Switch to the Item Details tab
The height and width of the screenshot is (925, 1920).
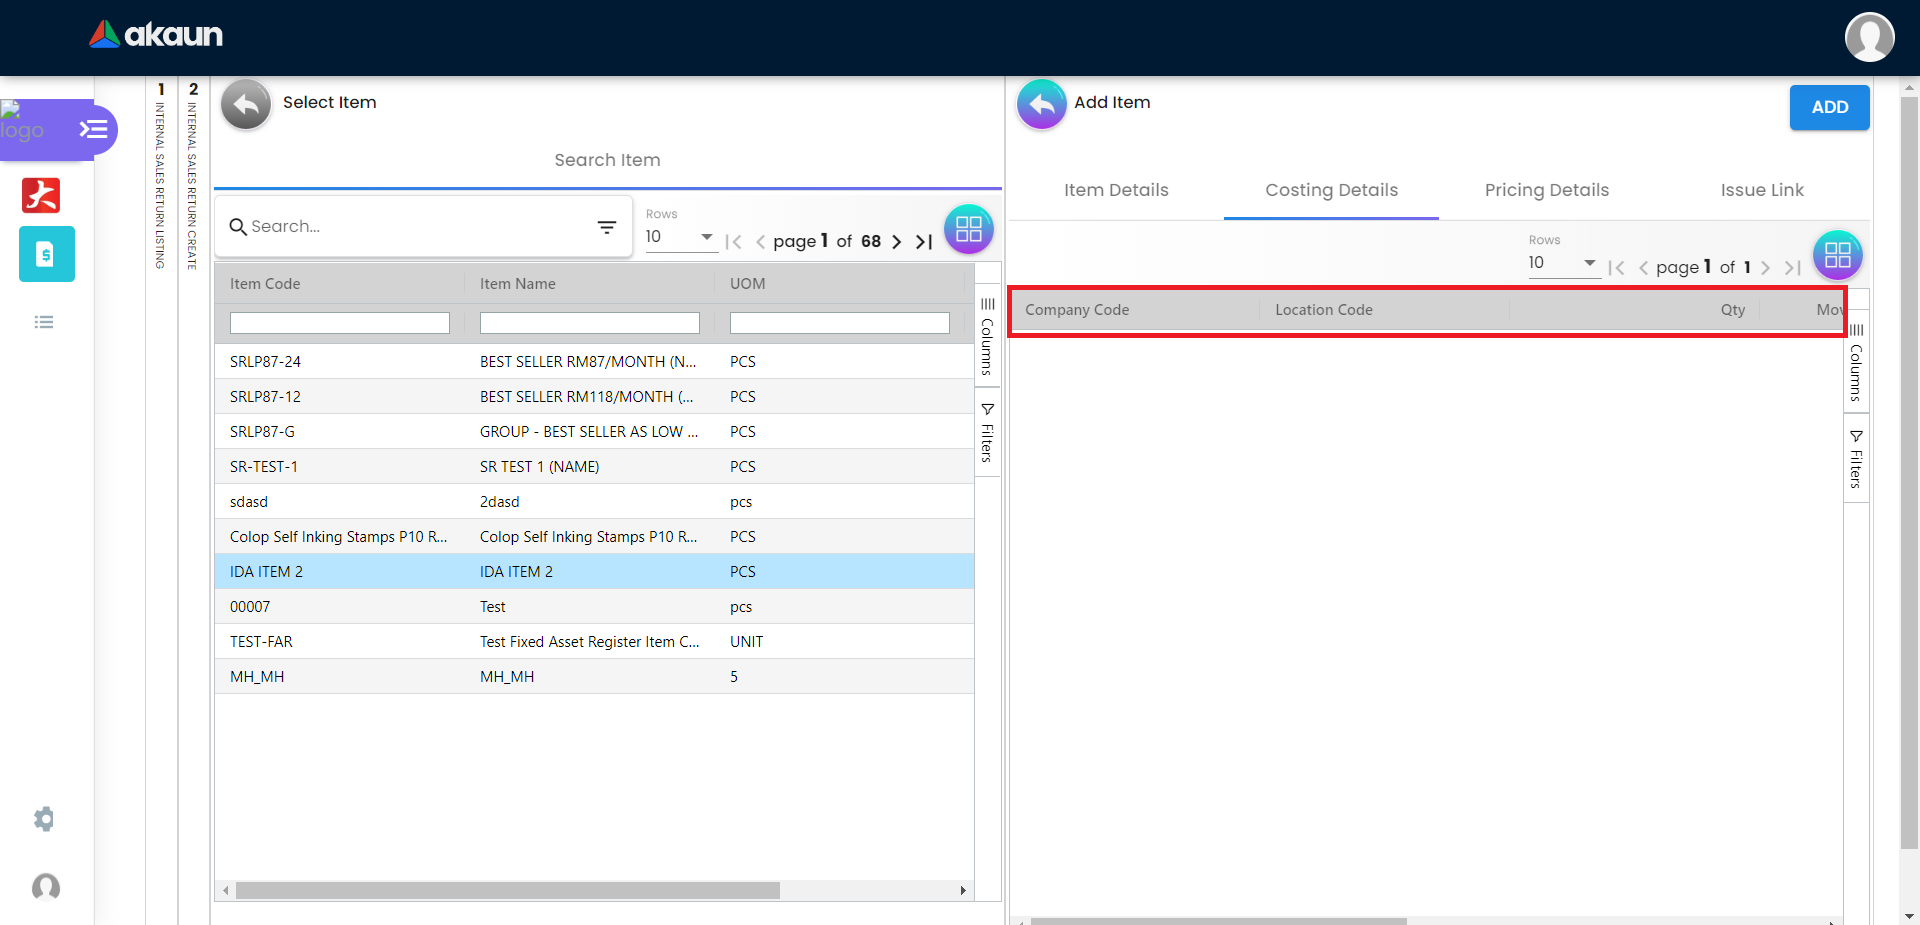click(x=1116, y=190)
